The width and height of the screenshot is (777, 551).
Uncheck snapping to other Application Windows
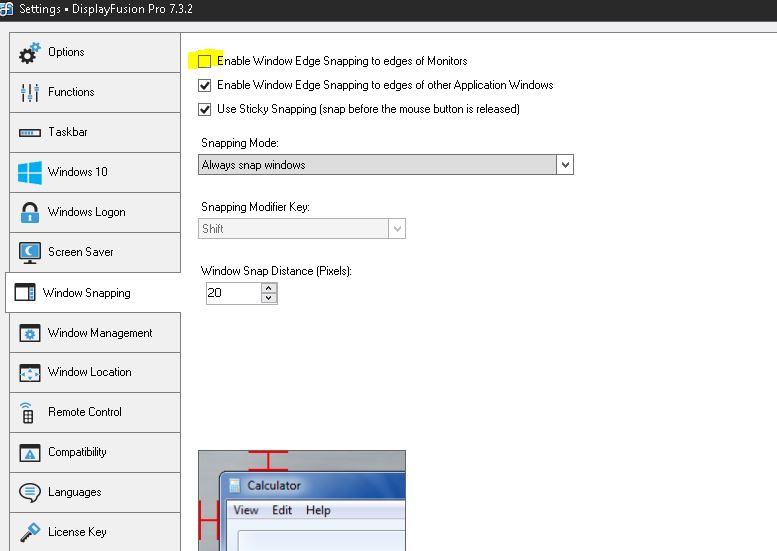(205, 85)
